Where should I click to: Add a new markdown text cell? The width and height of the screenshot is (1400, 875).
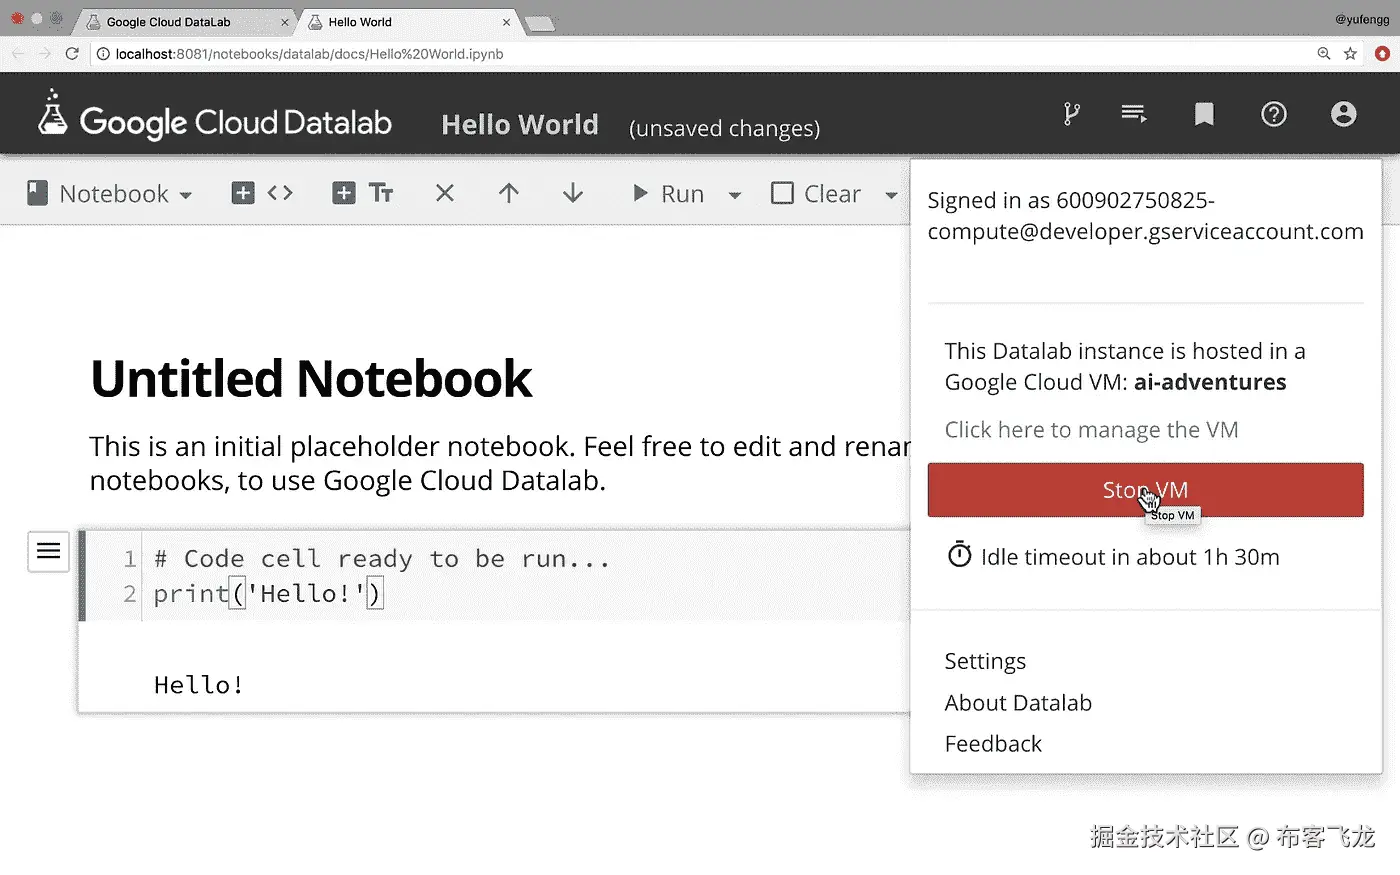363,193
